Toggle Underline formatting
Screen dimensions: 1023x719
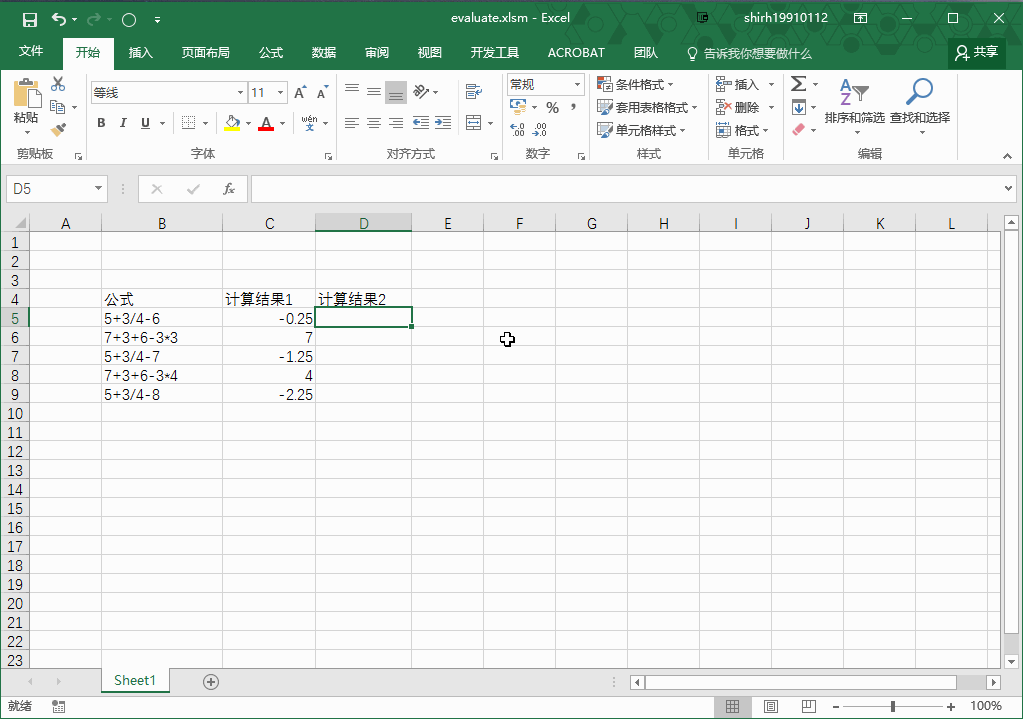(x=145, y=123)
